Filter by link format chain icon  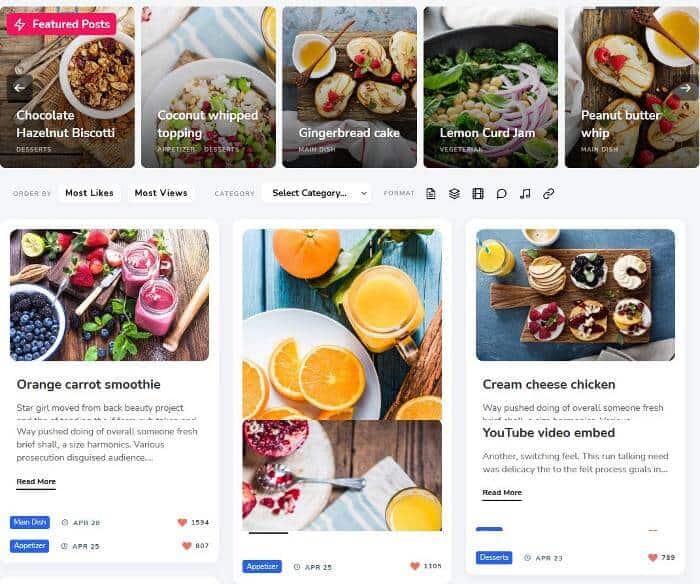(549, 194)
